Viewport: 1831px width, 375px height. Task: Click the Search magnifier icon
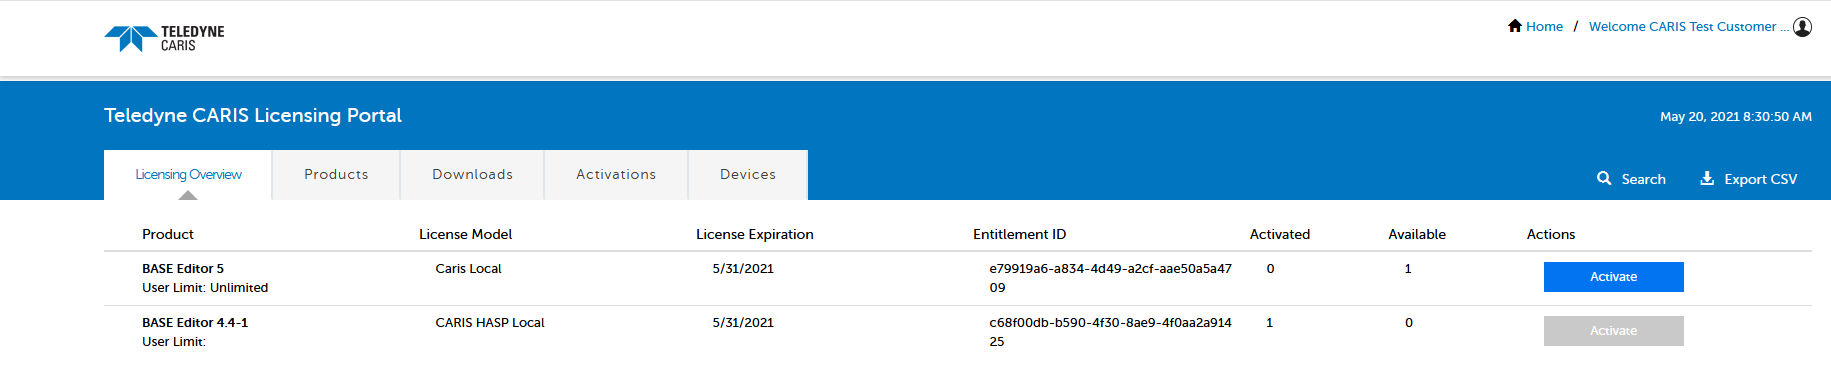pos(1604,178)
